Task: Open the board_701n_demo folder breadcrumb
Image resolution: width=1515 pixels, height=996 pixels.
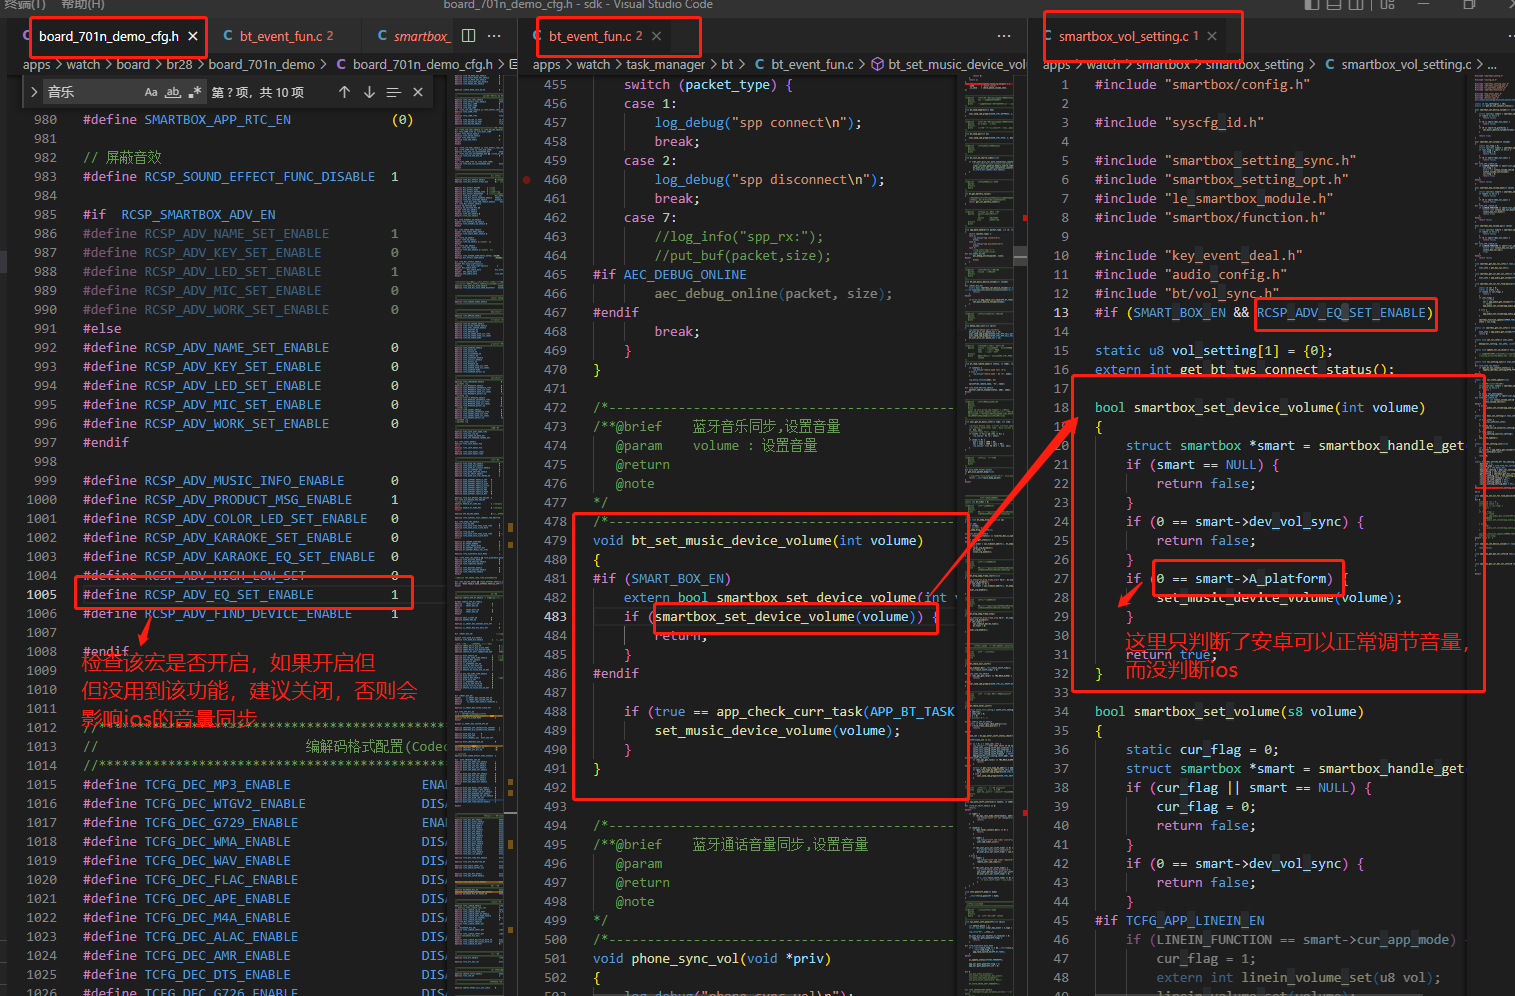Action: coord(261,64)
